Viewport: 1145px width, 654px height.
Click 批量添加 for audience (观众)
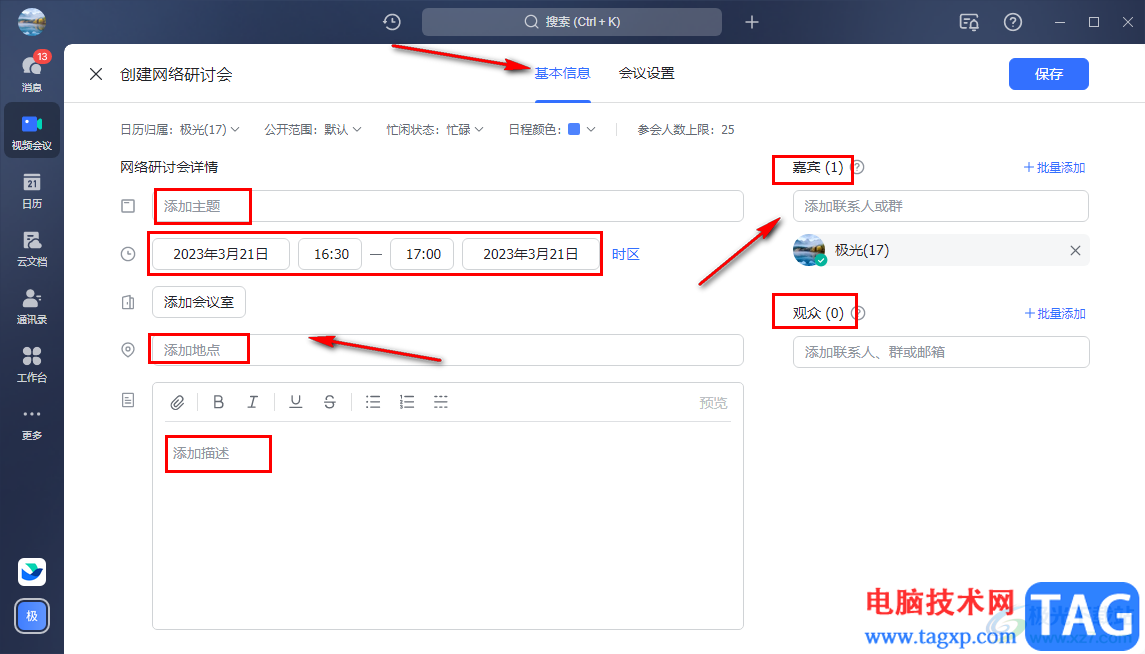[x=1055, y=313]
